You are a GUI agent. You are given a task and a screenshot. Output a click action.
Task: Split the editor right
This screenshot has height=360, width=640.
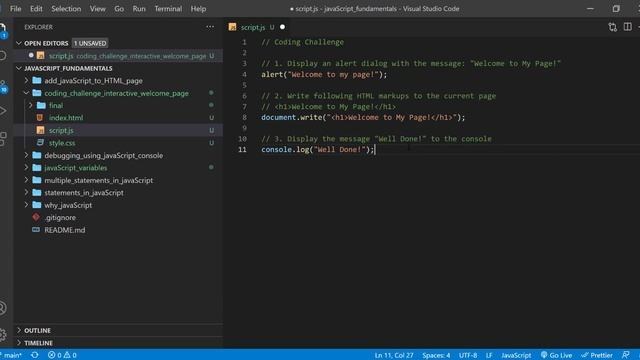click(x=628, y=27)
